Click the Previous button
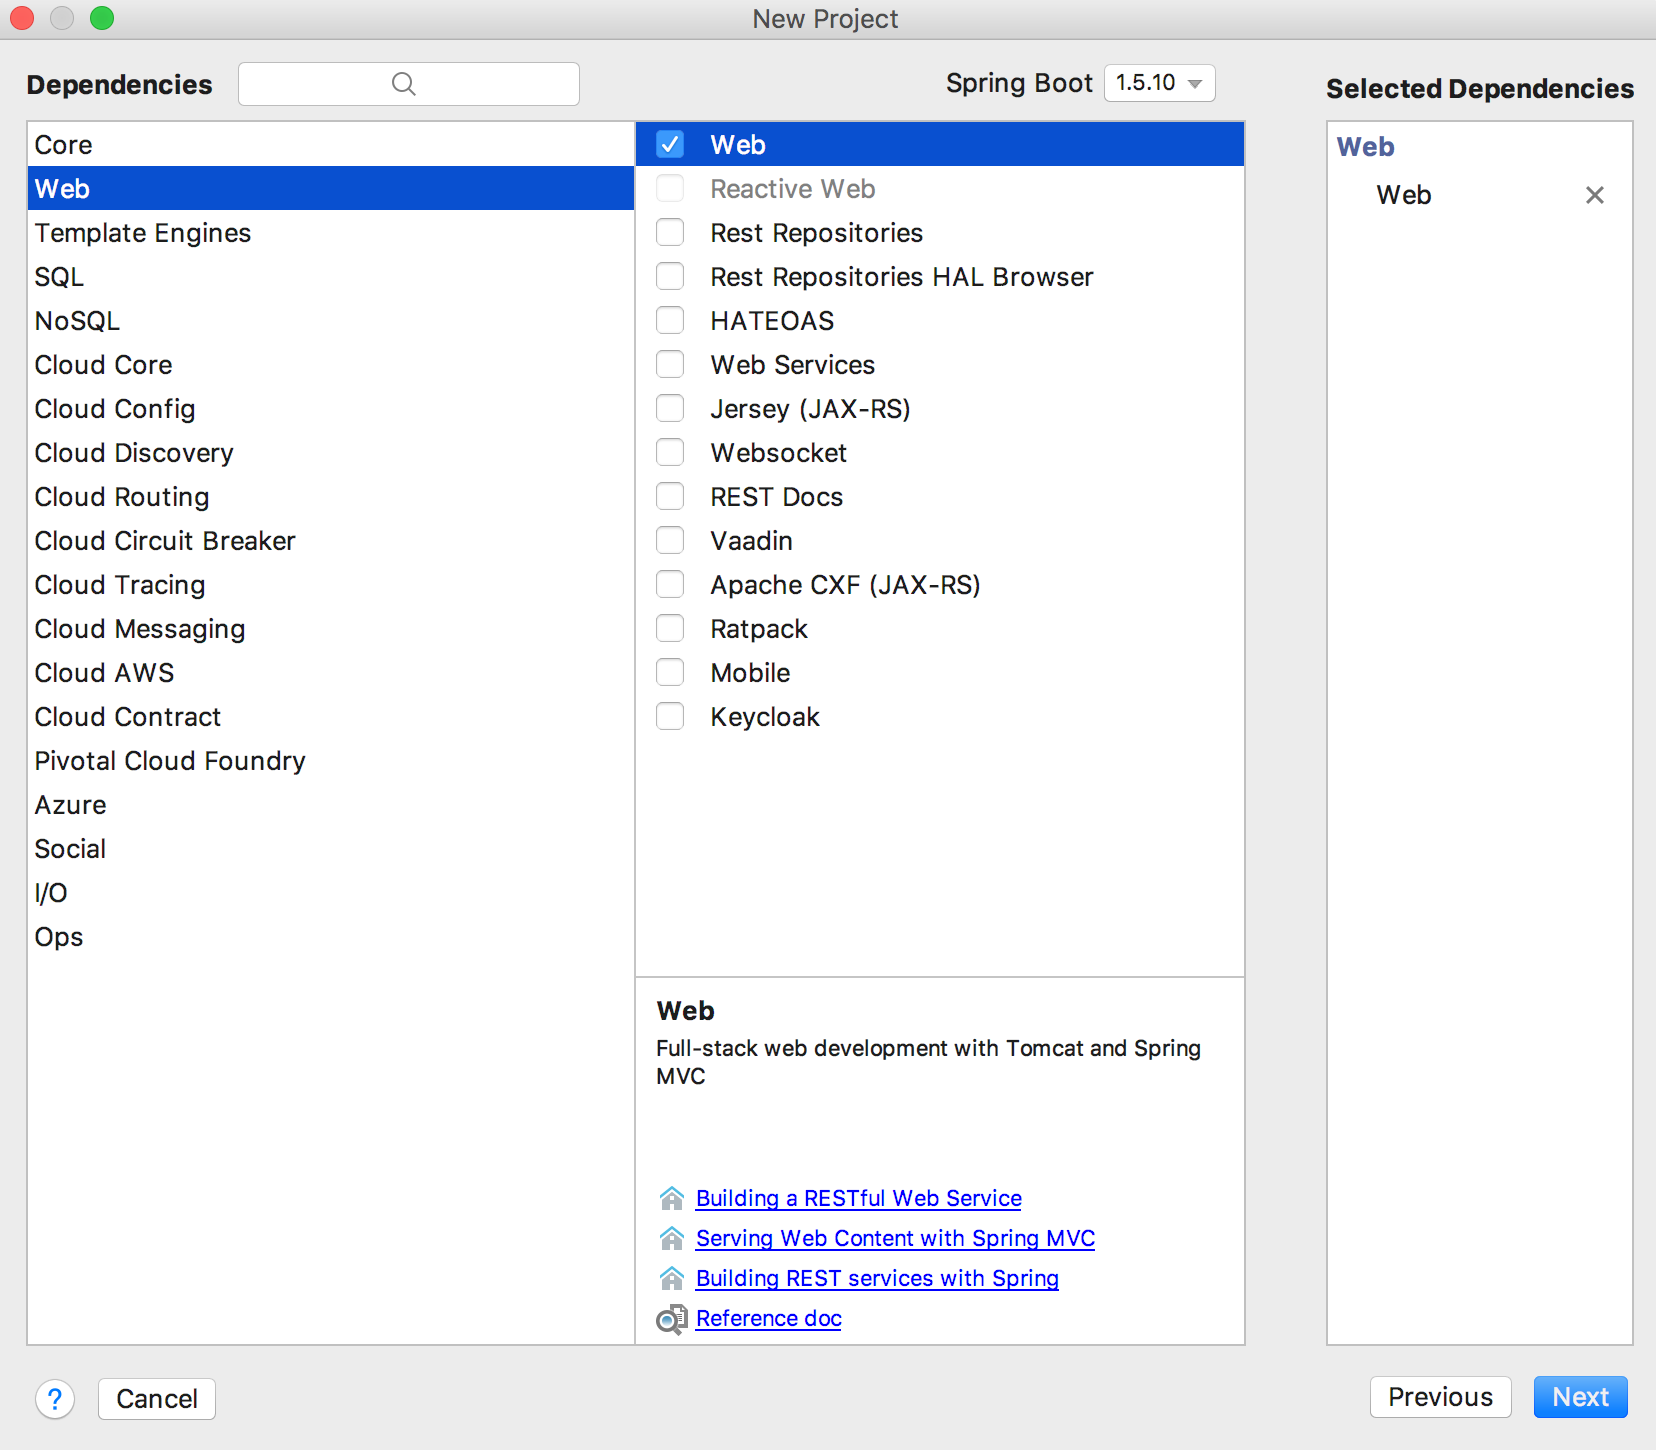The height and width of the screenshot is (1450, 1656). (1440, 1397)
